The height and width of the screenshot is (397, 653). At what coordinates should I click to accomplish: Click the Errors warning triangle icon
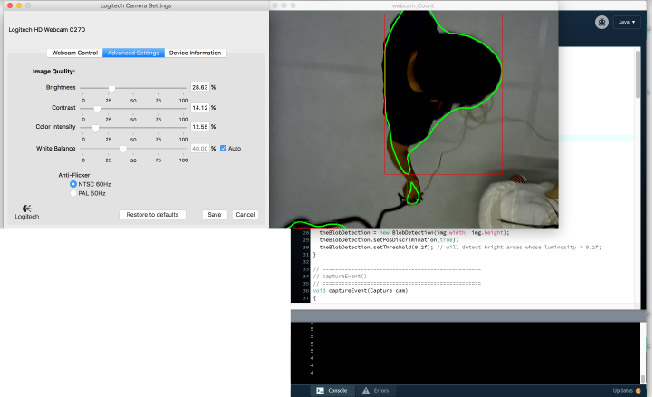point(366,390)
